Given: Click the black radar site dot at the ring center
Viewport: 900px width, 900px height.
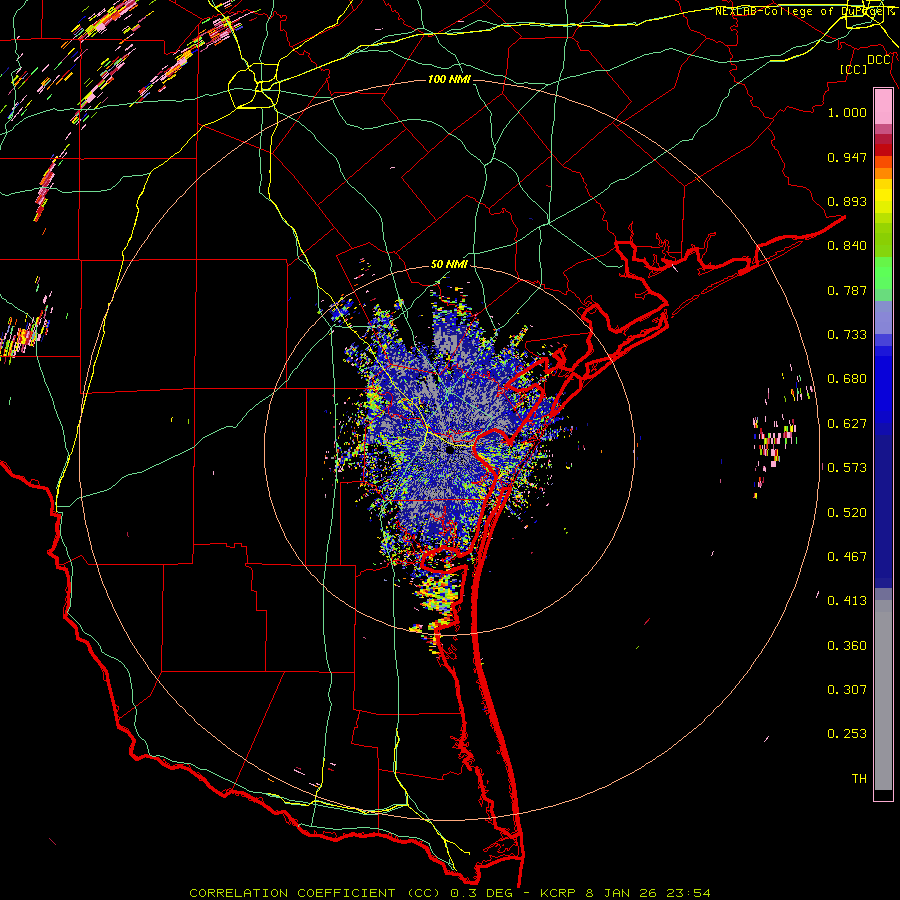Looking at the screenshot, I should coord(451,450).
